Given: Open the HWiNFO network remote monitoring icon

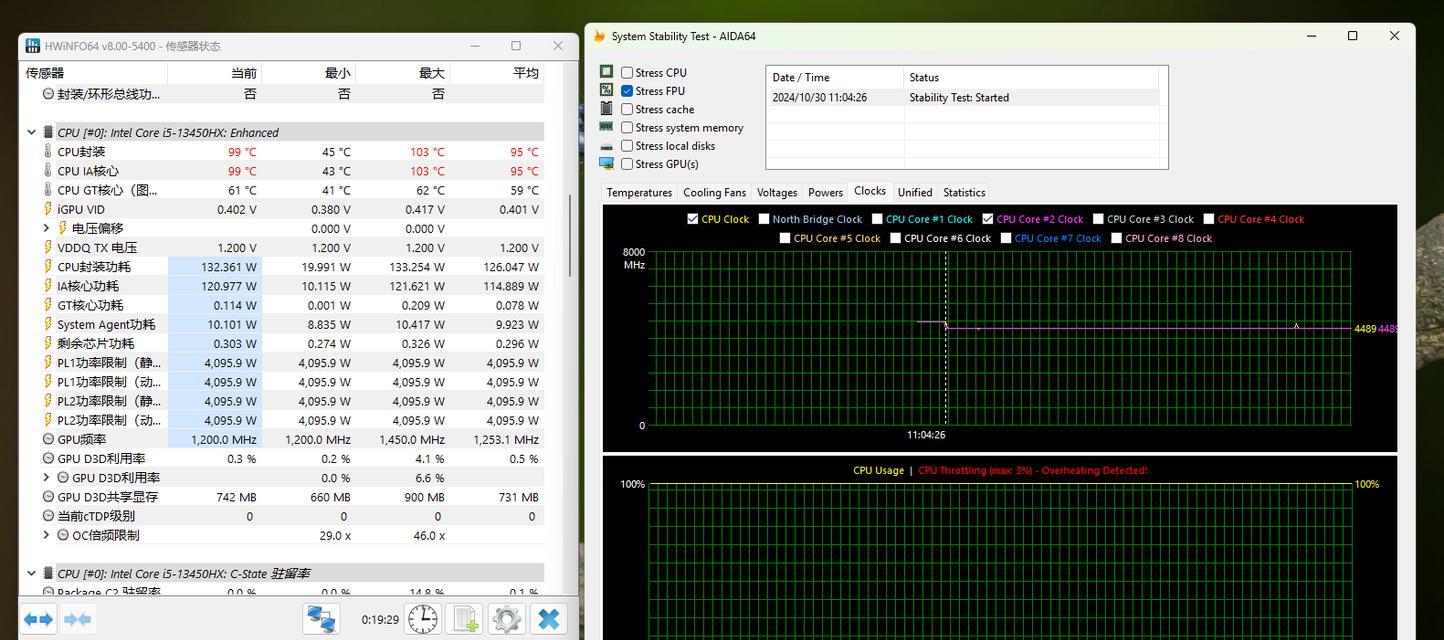Looking at the screenshot, I should coord(321,619).
